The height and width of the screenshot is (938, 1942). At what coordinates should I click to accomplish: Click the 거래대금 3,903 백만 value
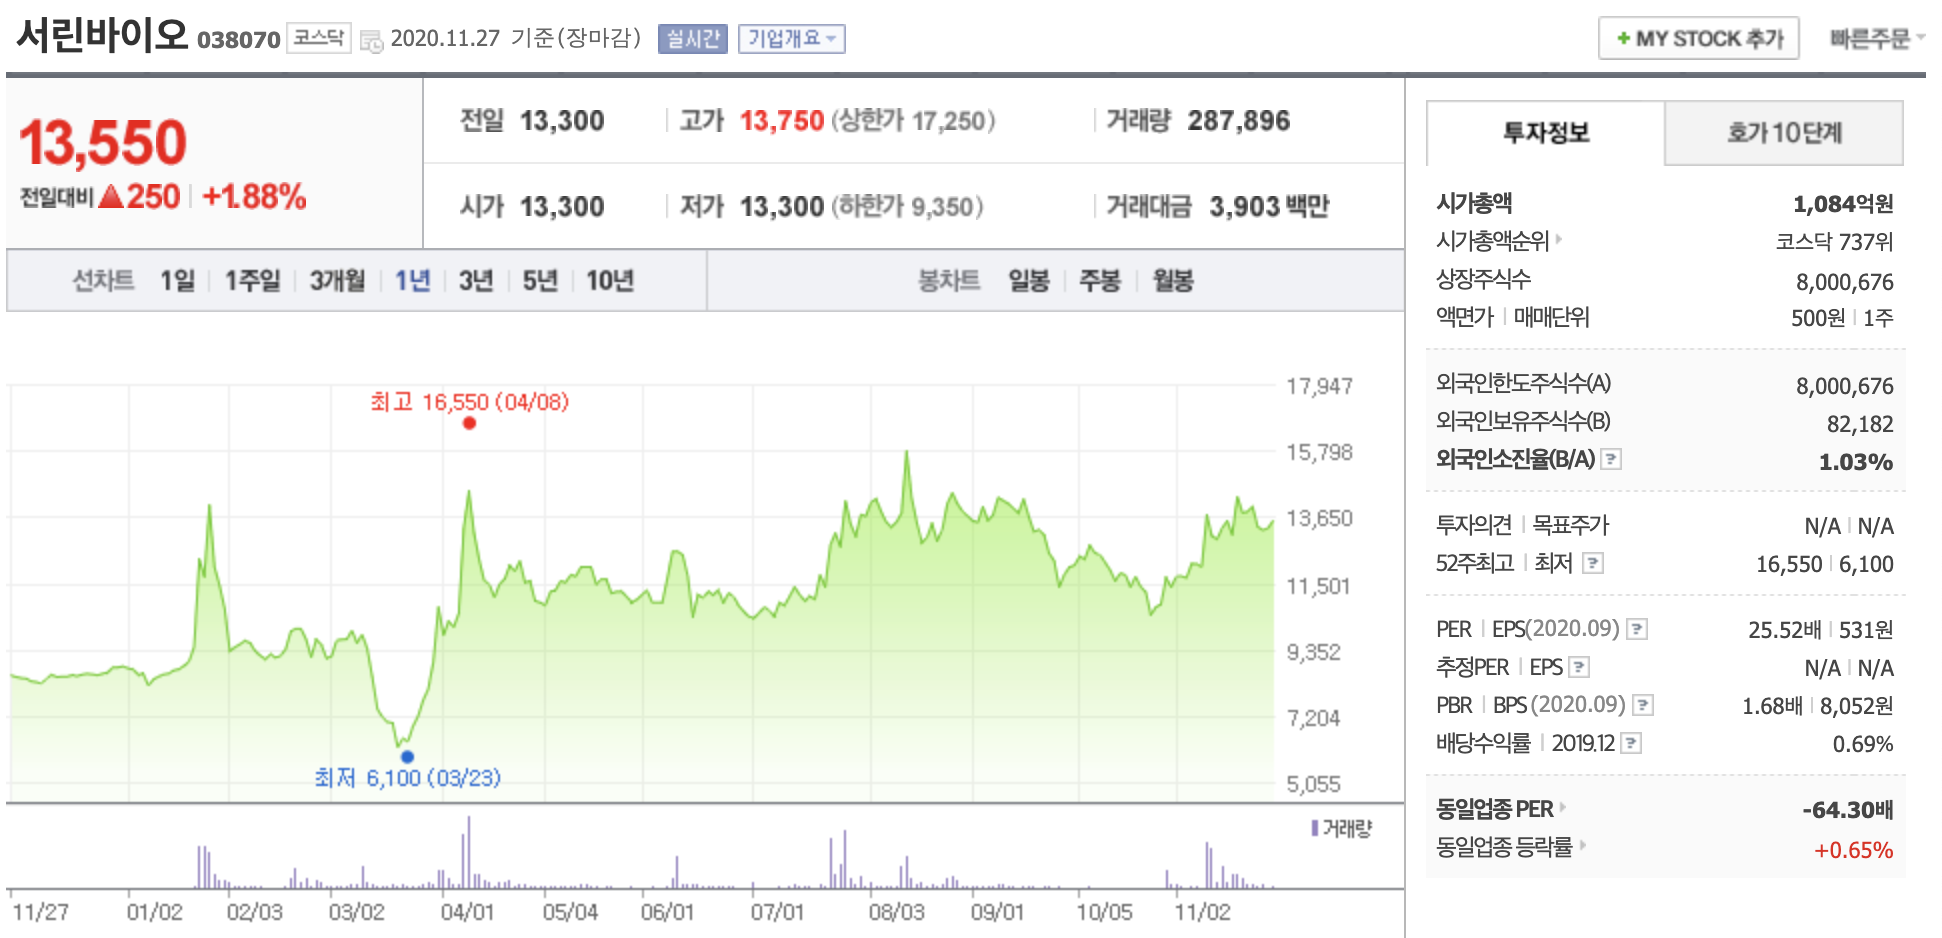[x=1269, y=207]
